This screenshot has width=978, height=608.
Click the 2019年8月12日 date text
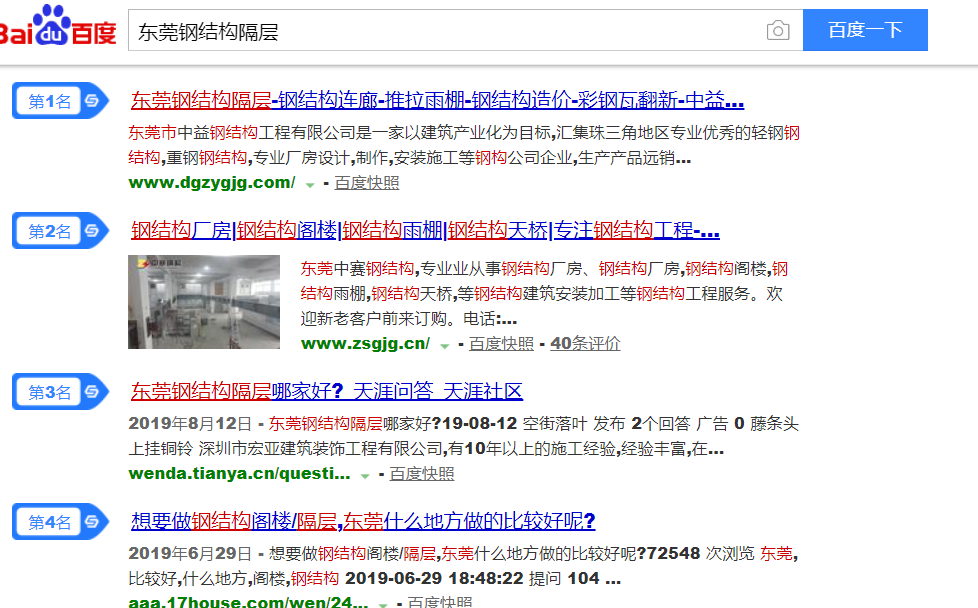click(x=190, y=424)
